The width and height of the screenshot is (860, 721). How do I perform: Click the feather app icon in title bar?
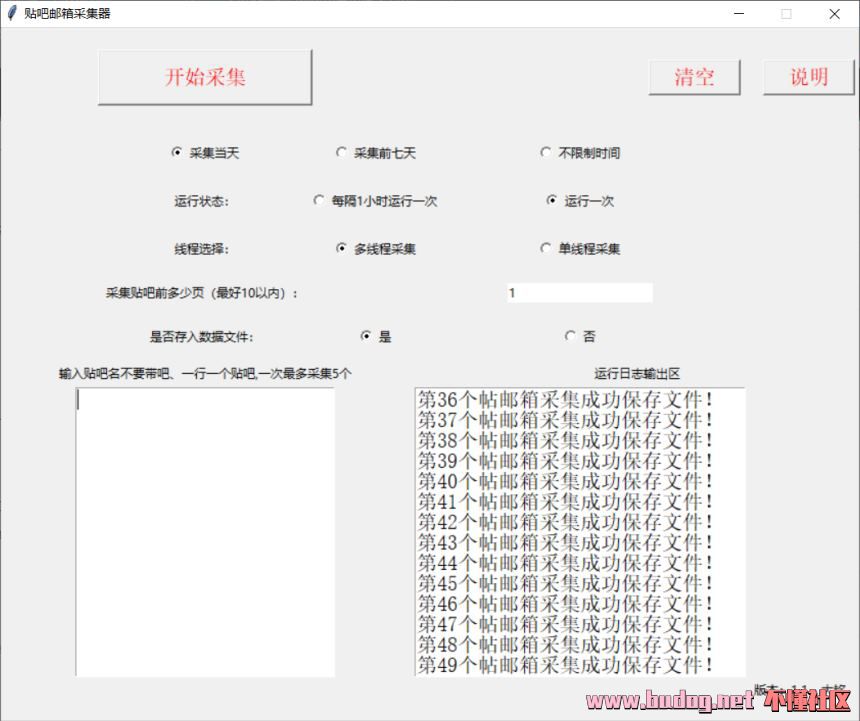pyautogui.click(x=12, y=13)
